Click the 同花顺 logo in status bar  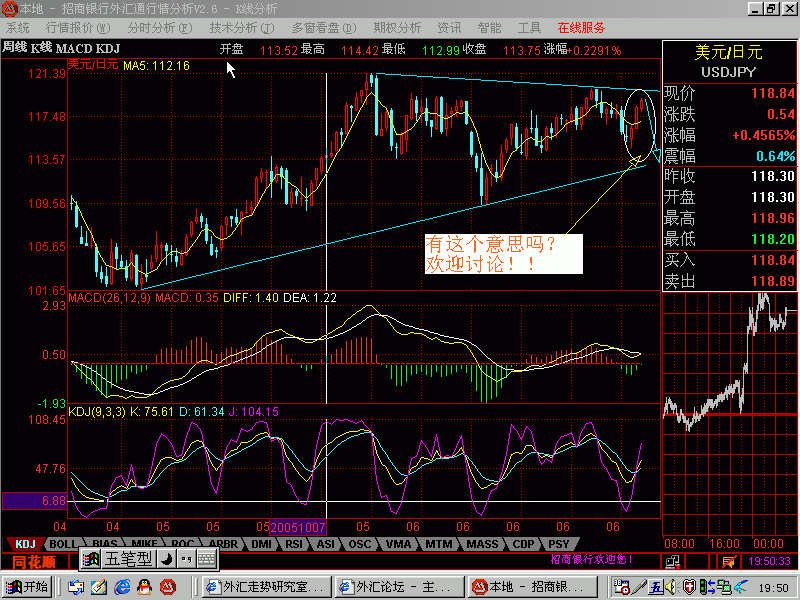coord(34,562)
